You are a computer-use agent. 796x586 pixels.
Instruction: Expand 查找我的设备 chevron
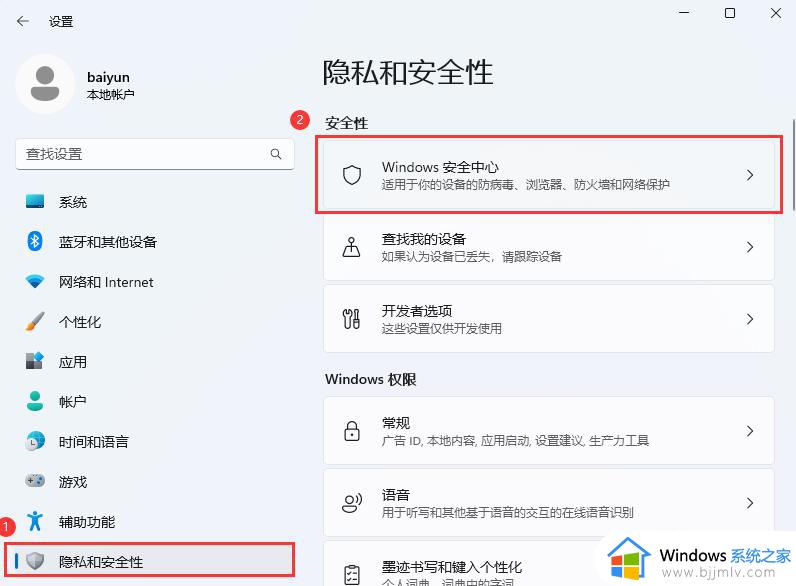[750, 247]
